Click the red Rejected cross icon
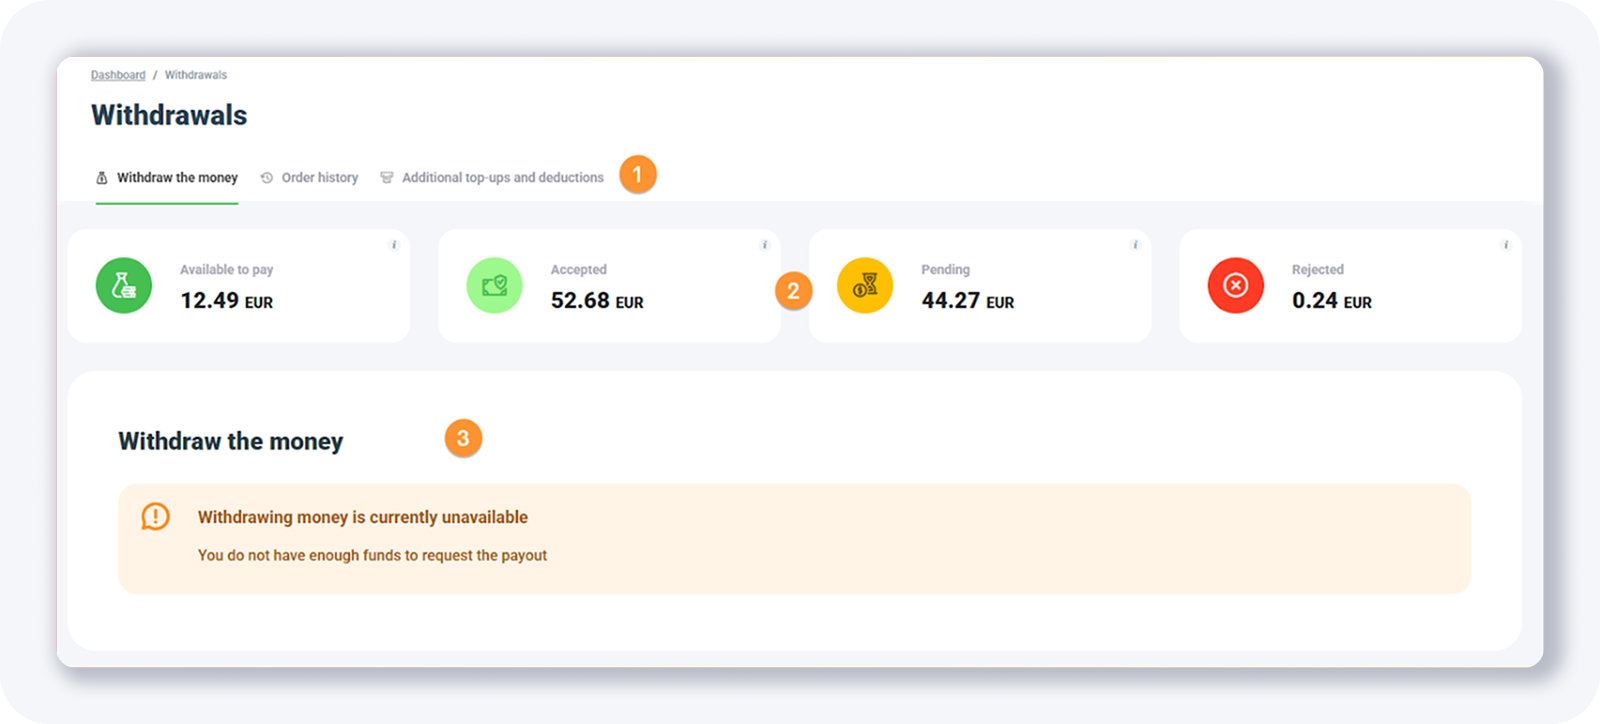 coord(1236,286)
